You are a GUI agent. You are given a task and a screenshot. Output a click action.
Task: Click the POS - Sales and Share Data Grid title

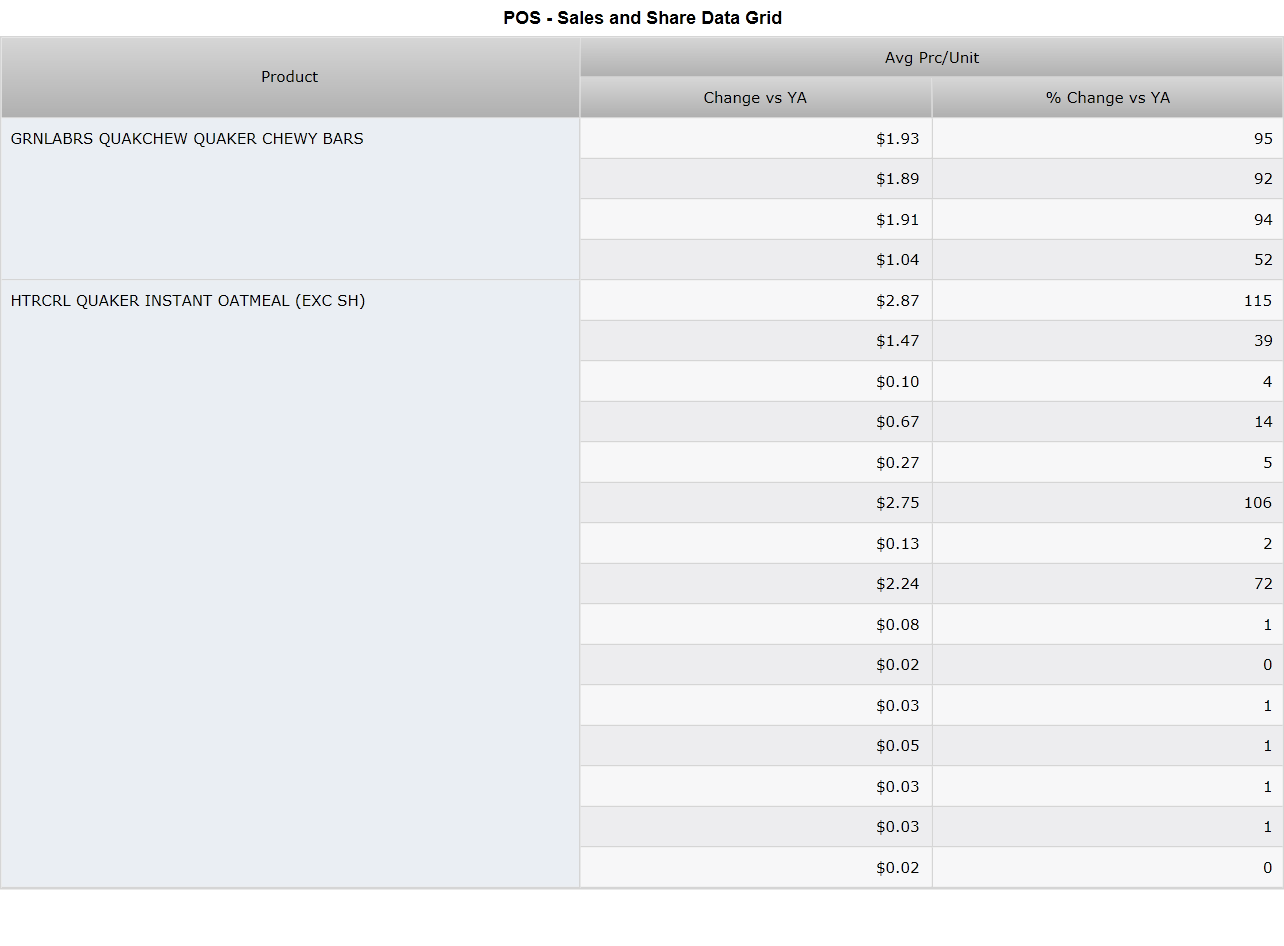tap(643, 18)
